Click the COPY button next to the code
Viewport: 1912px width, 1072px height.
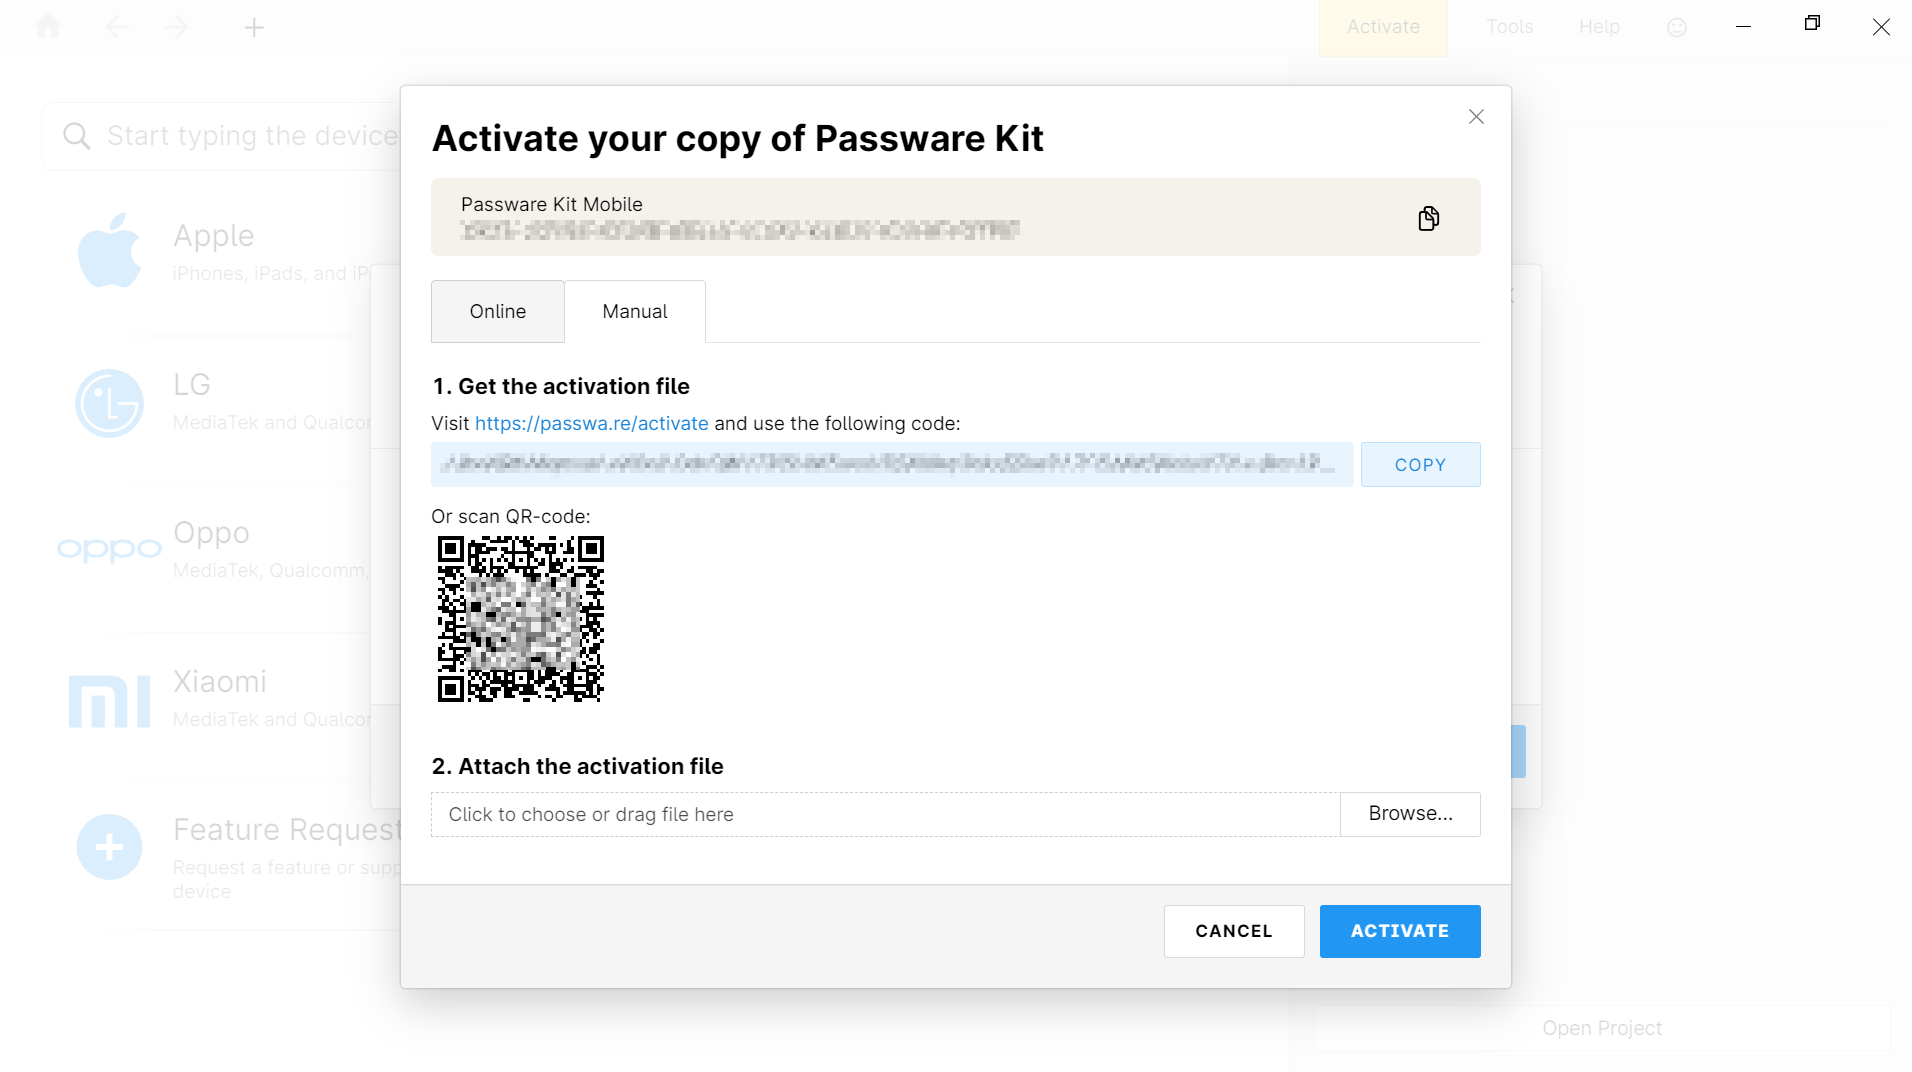tap(1421, 464)
